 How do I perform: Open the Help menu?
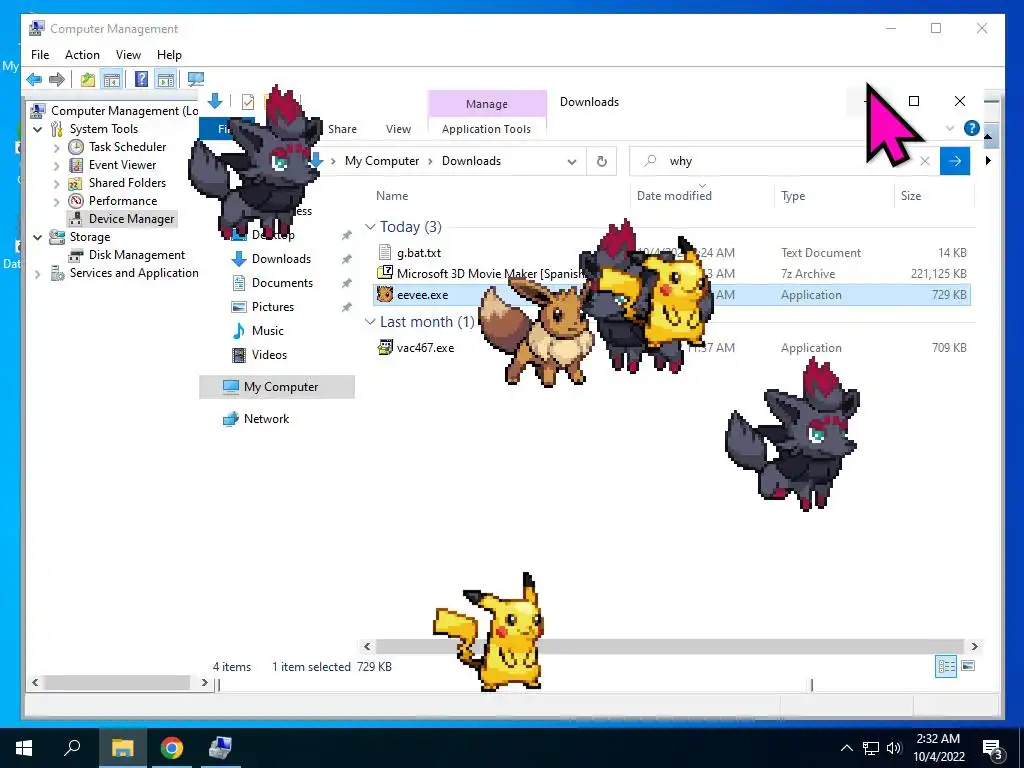click(169, 55)
